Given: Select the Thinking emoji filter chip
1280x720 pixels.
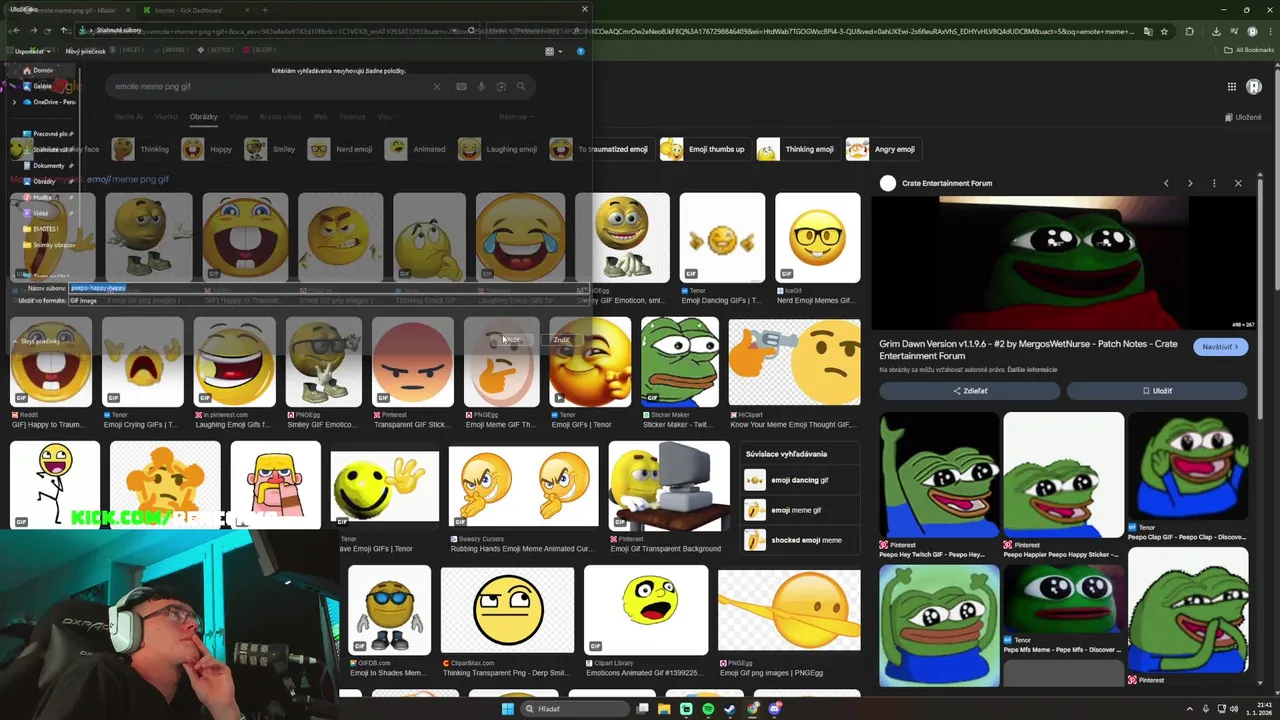Looking at the screenshot, I should pos(797,149).
